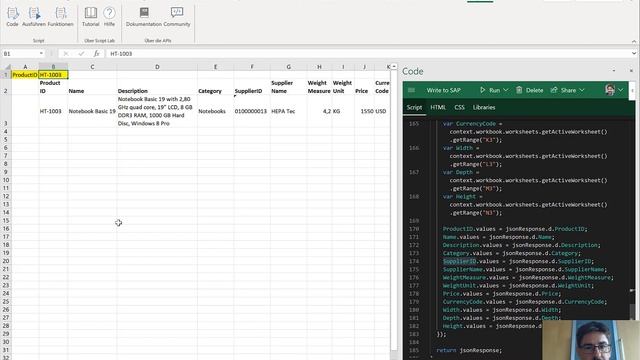Click the presenter webcam thumbnail
The width and height of the screenshot is (640, 360).
pos(591,340)
